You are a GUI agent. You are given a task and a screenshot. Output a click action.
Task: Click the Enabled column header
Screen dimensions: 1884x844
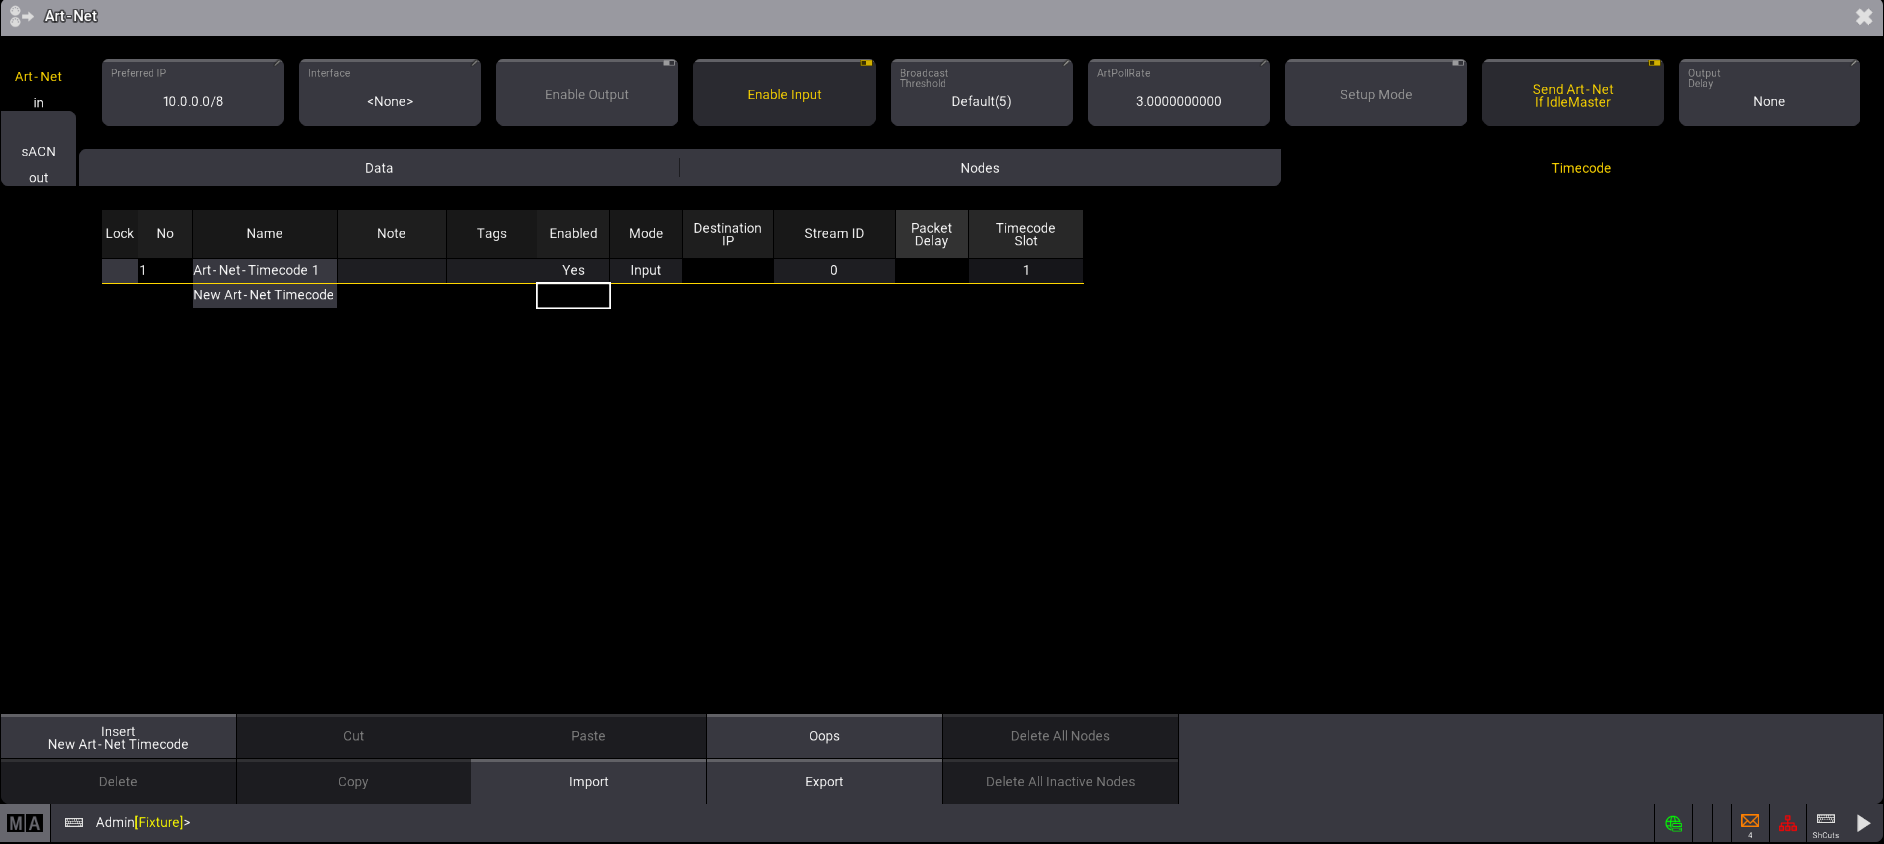[x=573, y=234]
